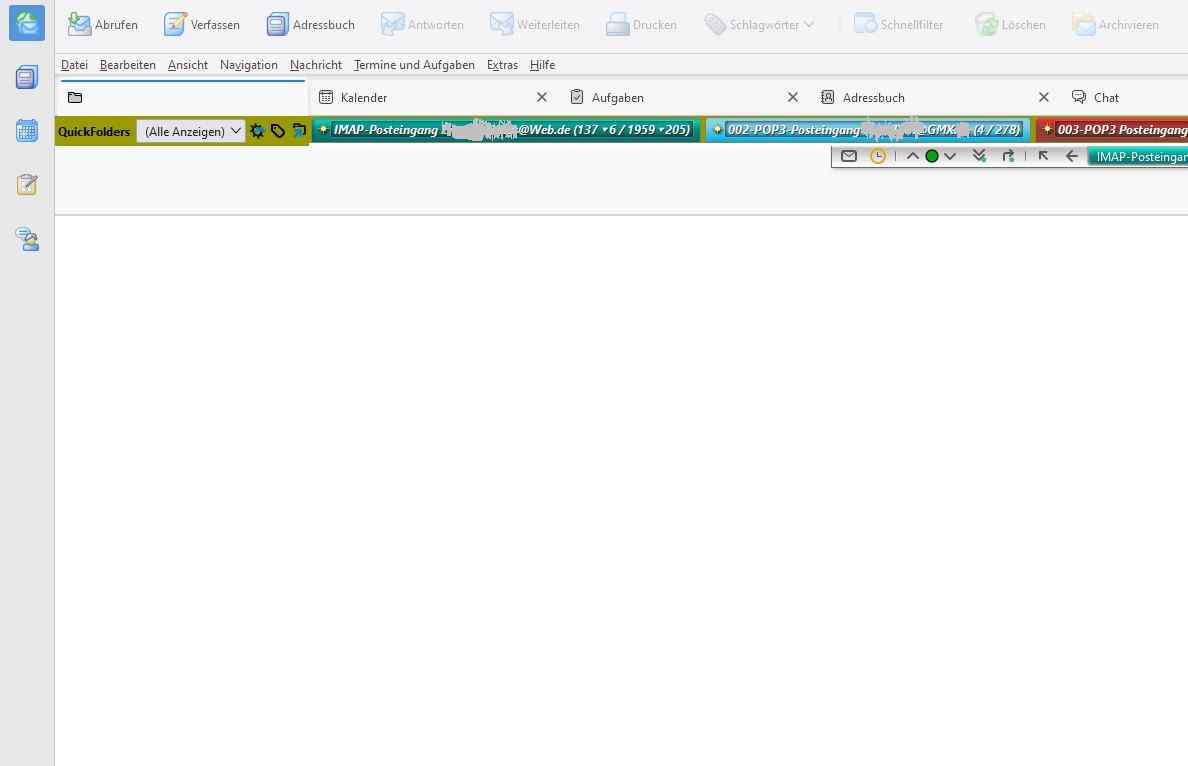Open QuickFolders settings gear icon
The width and height of the screenshot is (1188, 766).
click(258, 131)
